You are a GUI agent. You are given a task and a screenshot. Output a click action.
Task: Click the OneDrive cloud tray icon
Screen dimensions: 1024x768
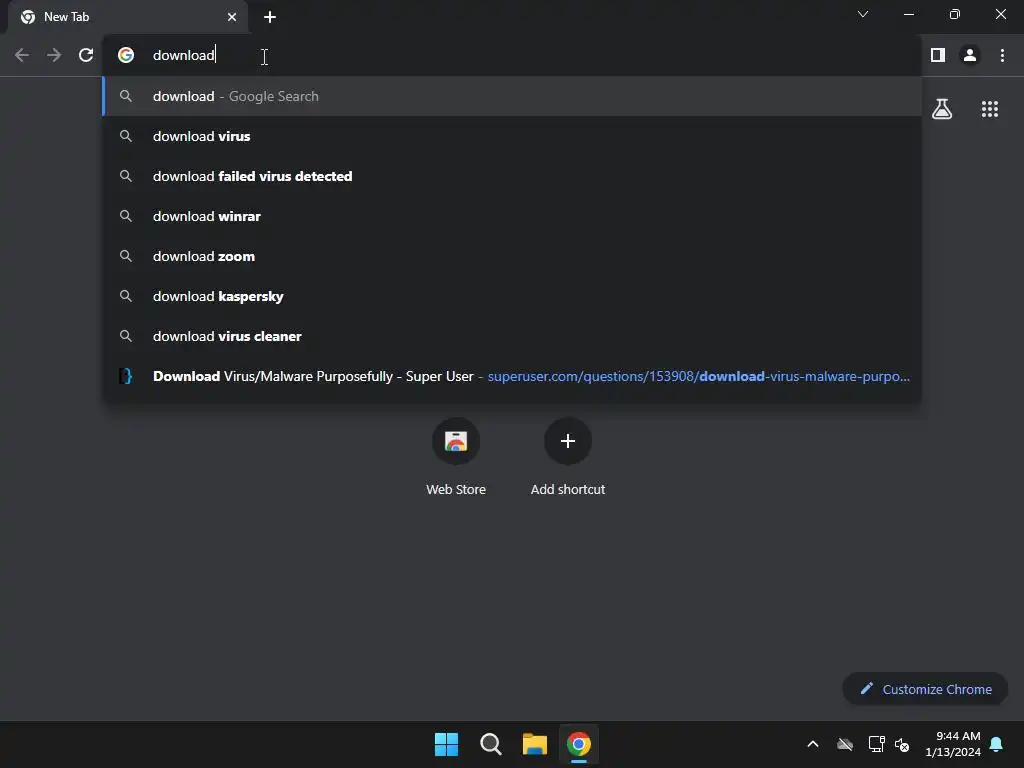point(845,744)
